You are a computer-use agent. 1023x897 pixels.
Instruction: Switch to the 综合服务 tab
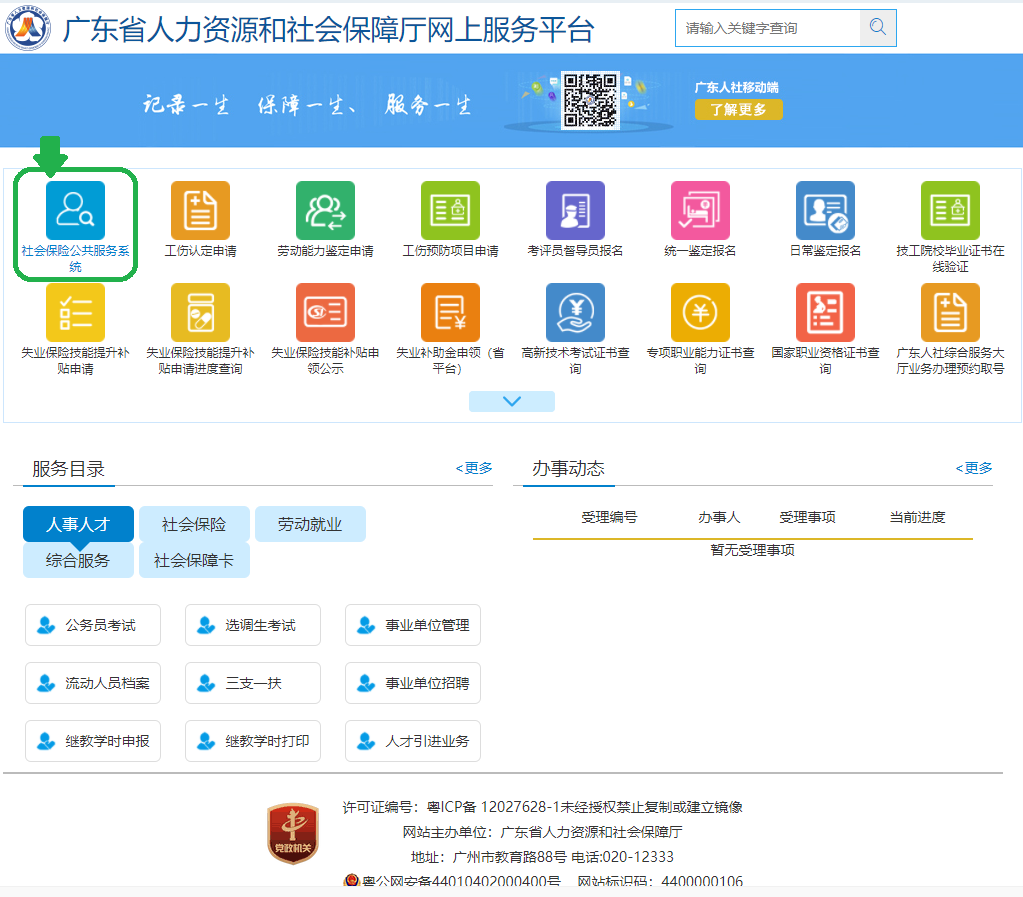(77, 559)
